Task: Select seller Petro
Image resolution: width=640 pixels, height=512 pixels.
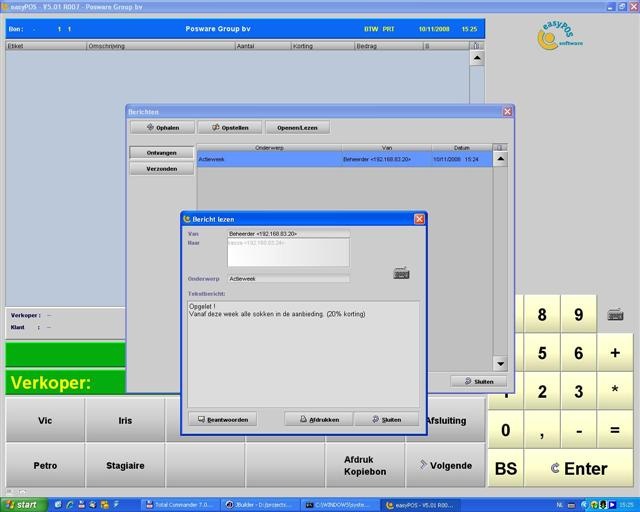Action: pyautogui.click(x=45, y=465)
